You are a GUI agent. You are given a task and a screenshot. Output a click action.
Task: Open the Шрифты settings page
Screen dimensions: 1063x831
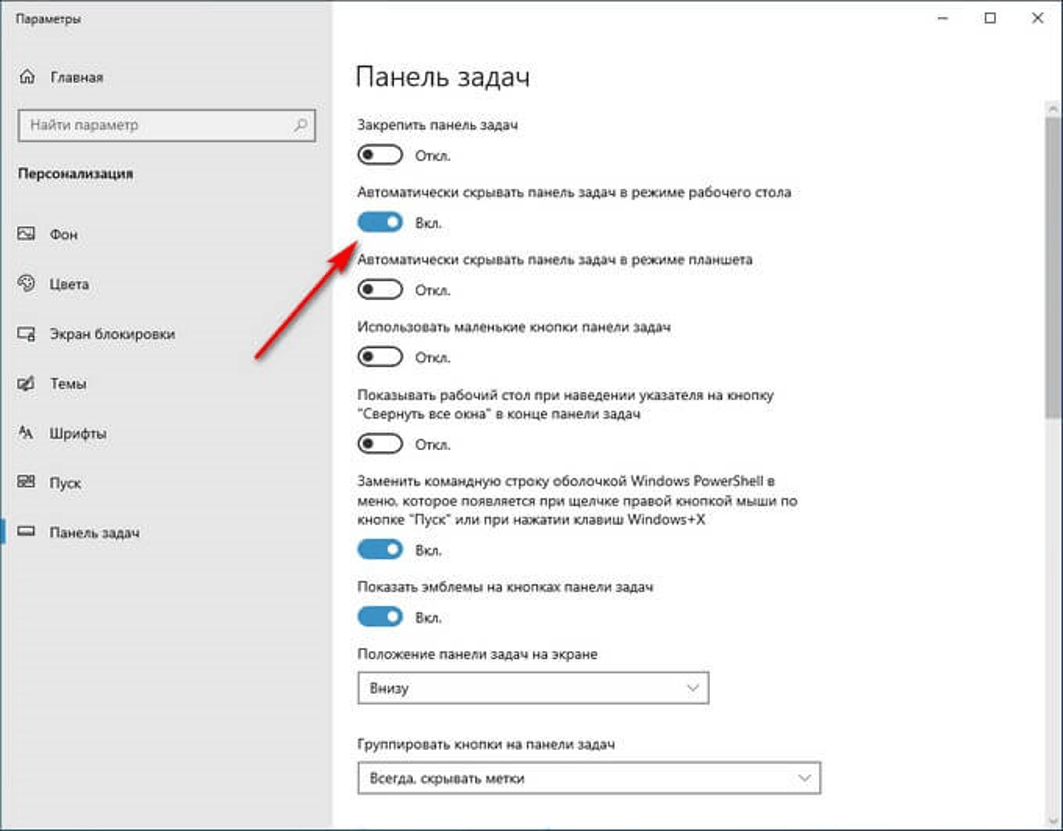pos(78,433)
